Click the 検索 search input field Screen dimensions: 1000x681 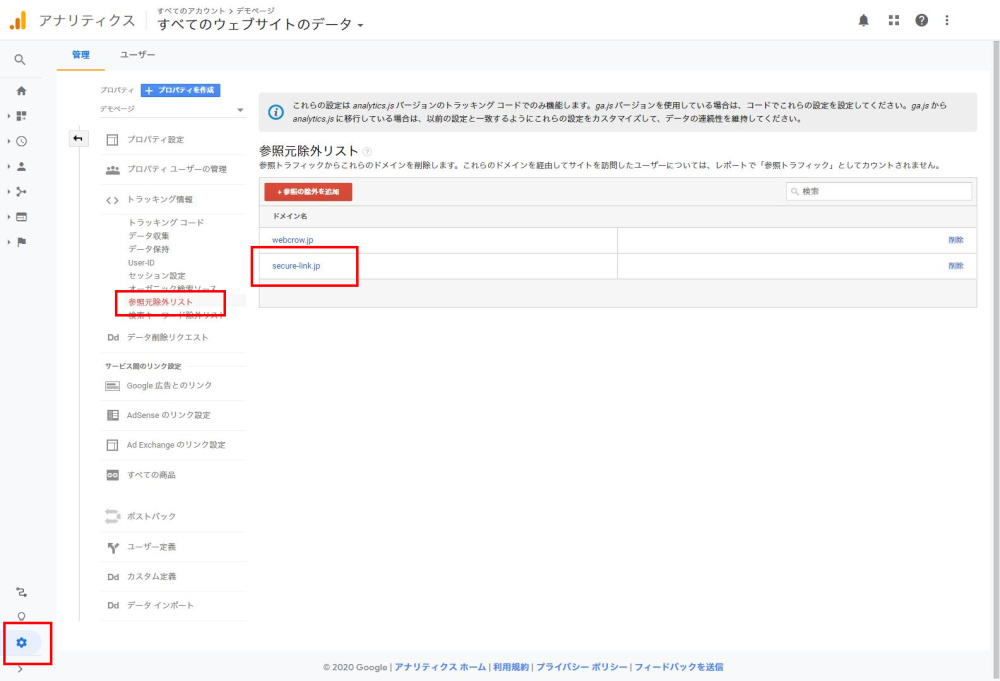[878, 191]
